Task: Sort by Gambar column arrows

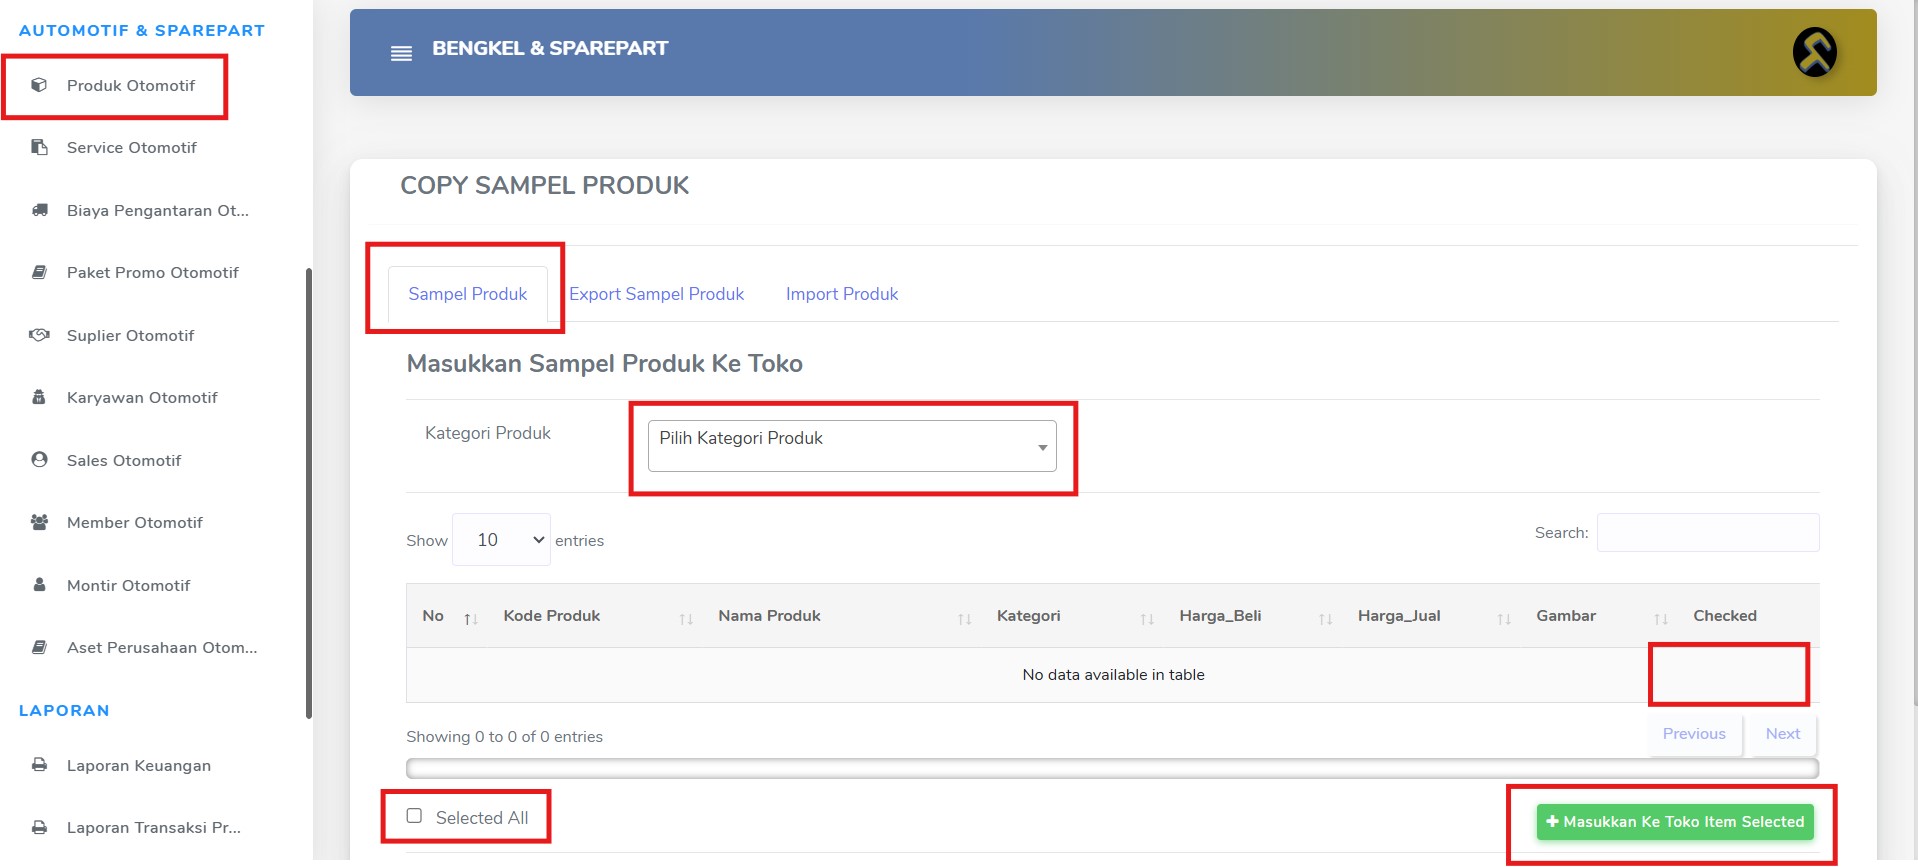Action: pos(1661,619)
